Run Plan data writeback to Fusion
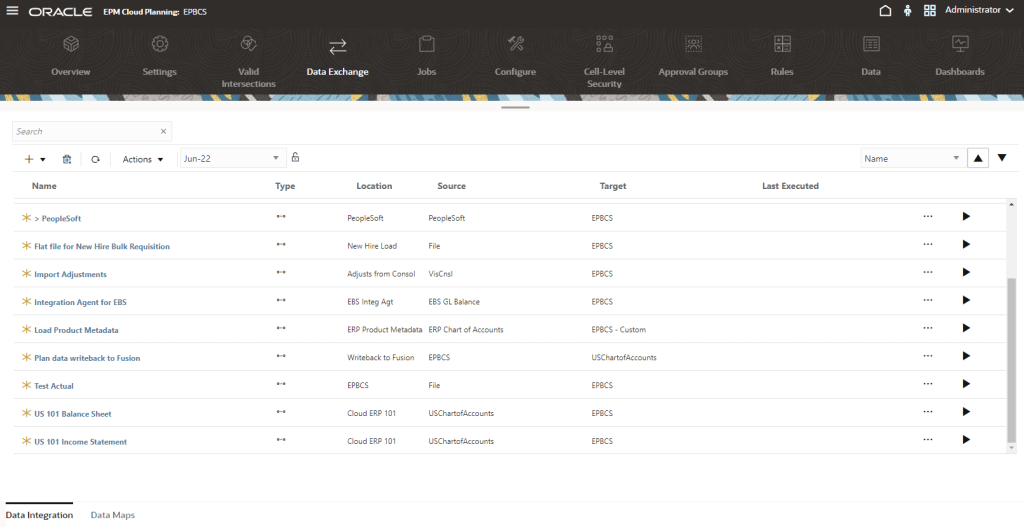Image resolution: width=1036 pixels, height=532 pixels. (x=966, y=356)
